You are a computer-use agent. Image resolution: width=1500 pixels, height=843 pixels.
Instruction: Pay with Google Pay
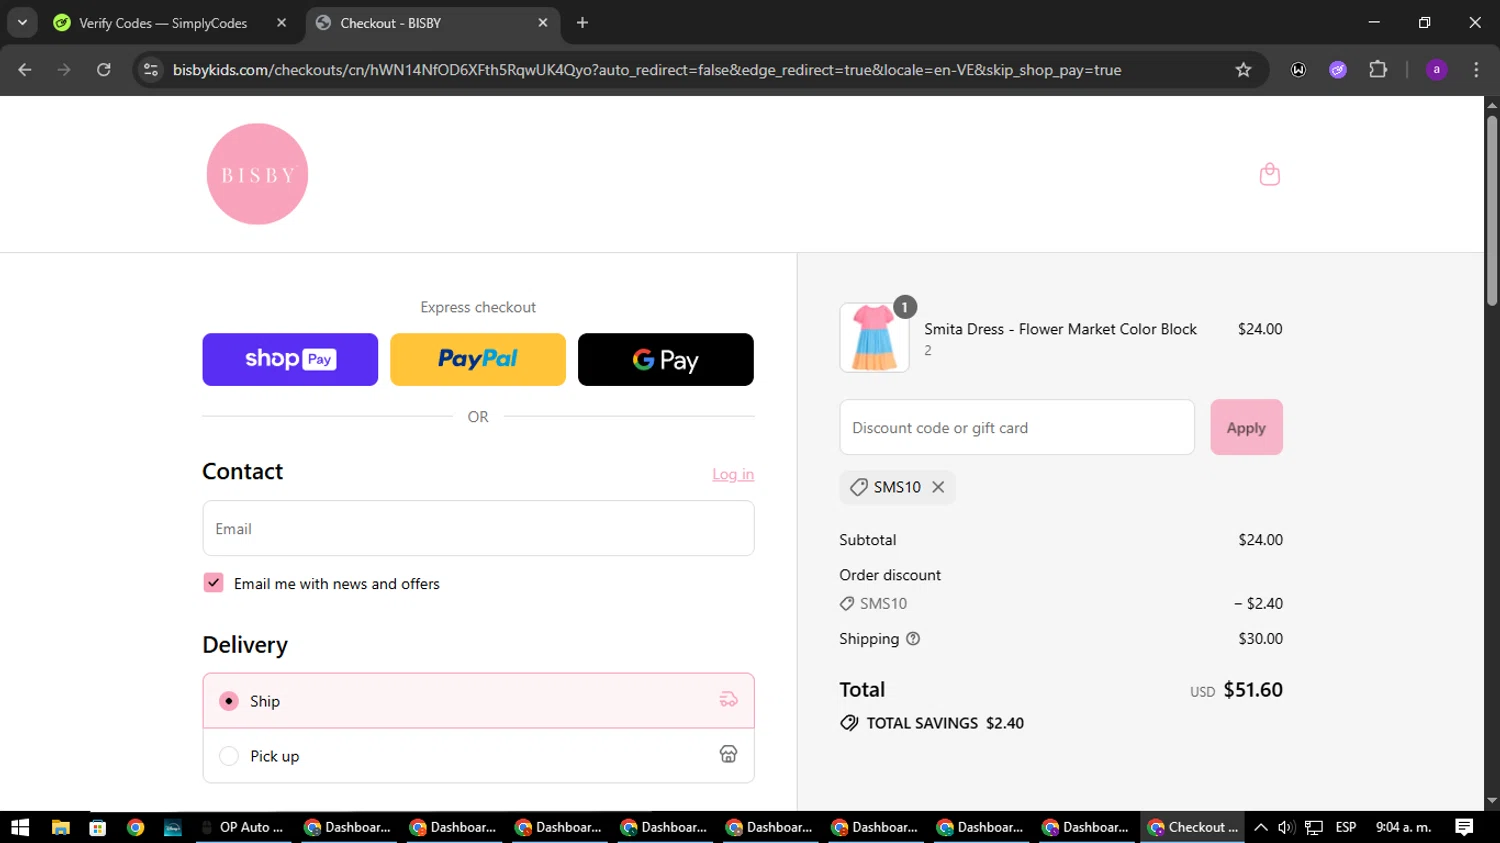click(666, 359)
